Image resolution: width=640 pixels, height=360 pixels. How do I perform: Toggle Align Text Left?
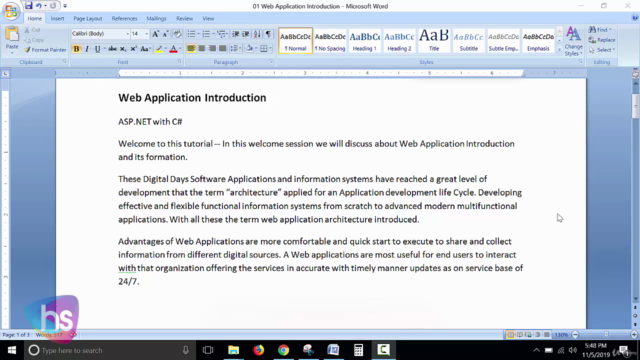191,49
